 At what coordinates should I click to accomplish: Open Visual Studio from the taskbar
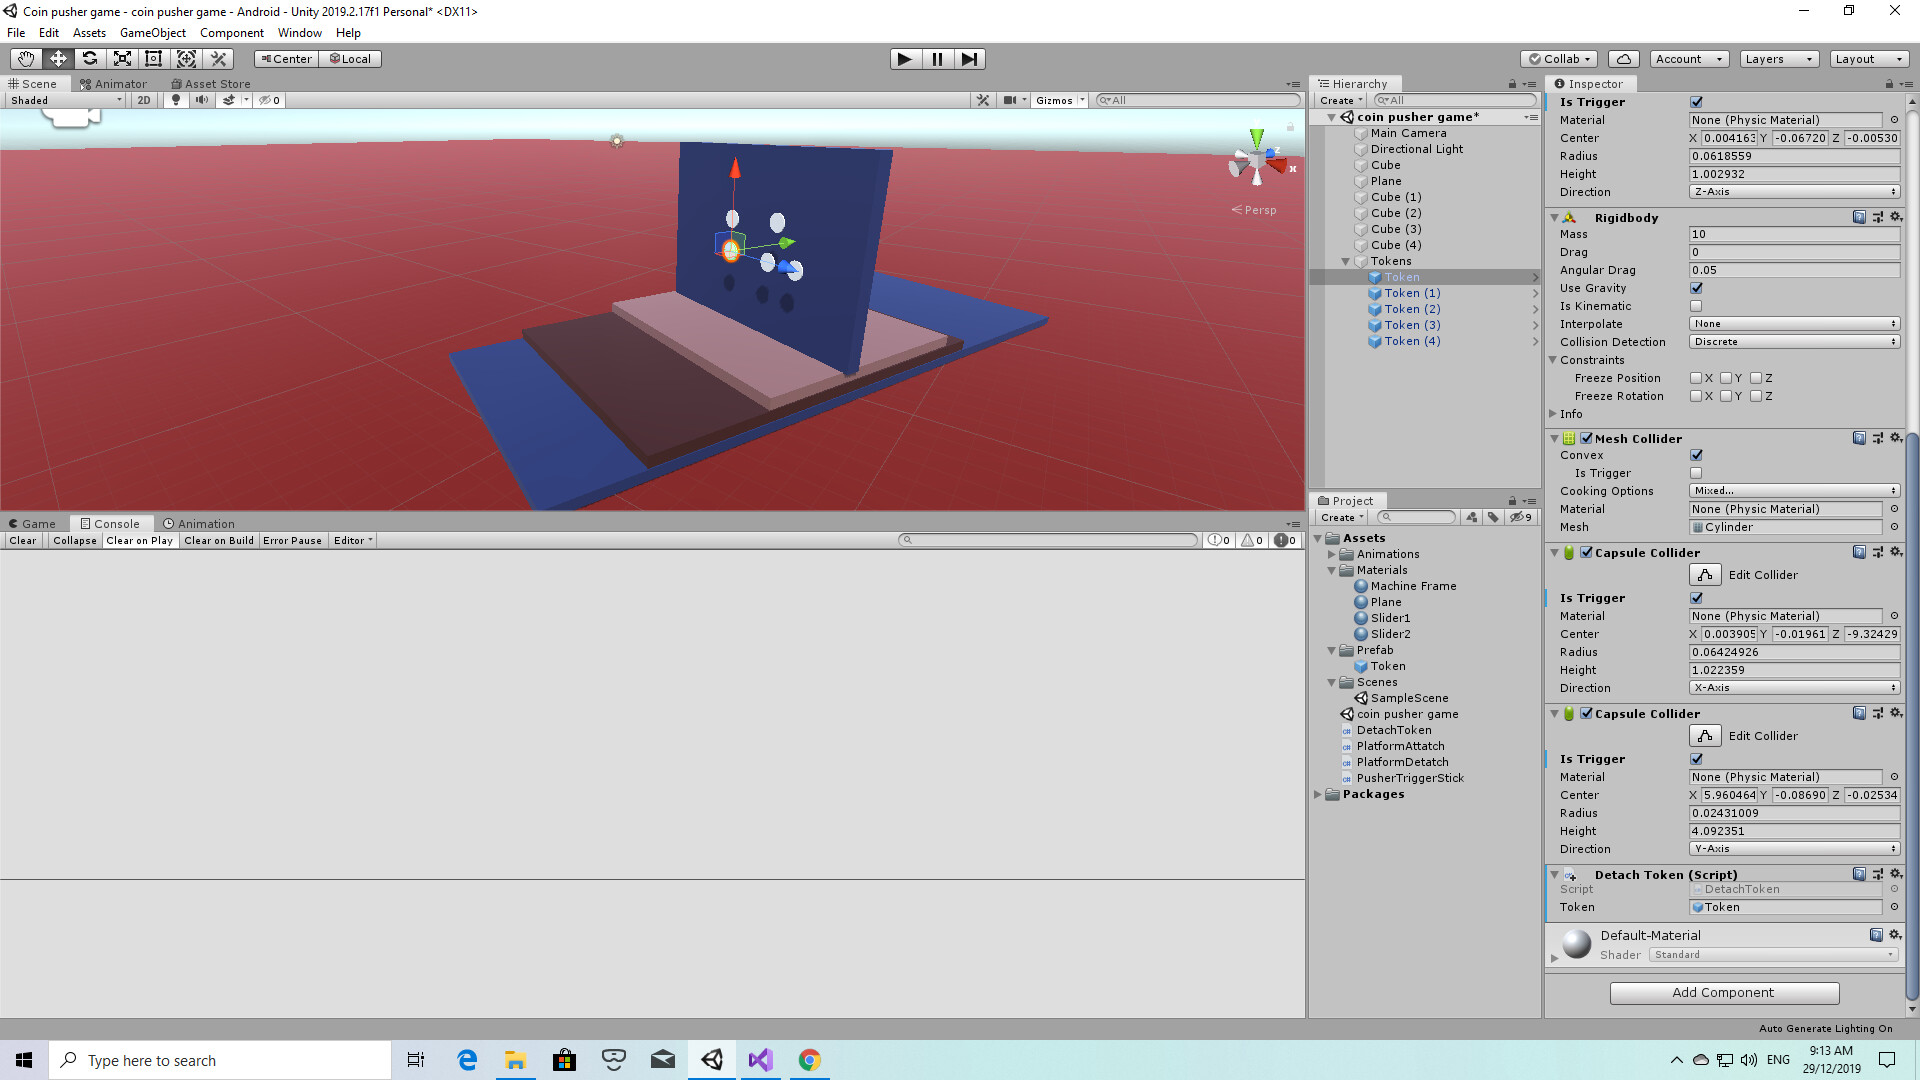(x=760, y=1060)
